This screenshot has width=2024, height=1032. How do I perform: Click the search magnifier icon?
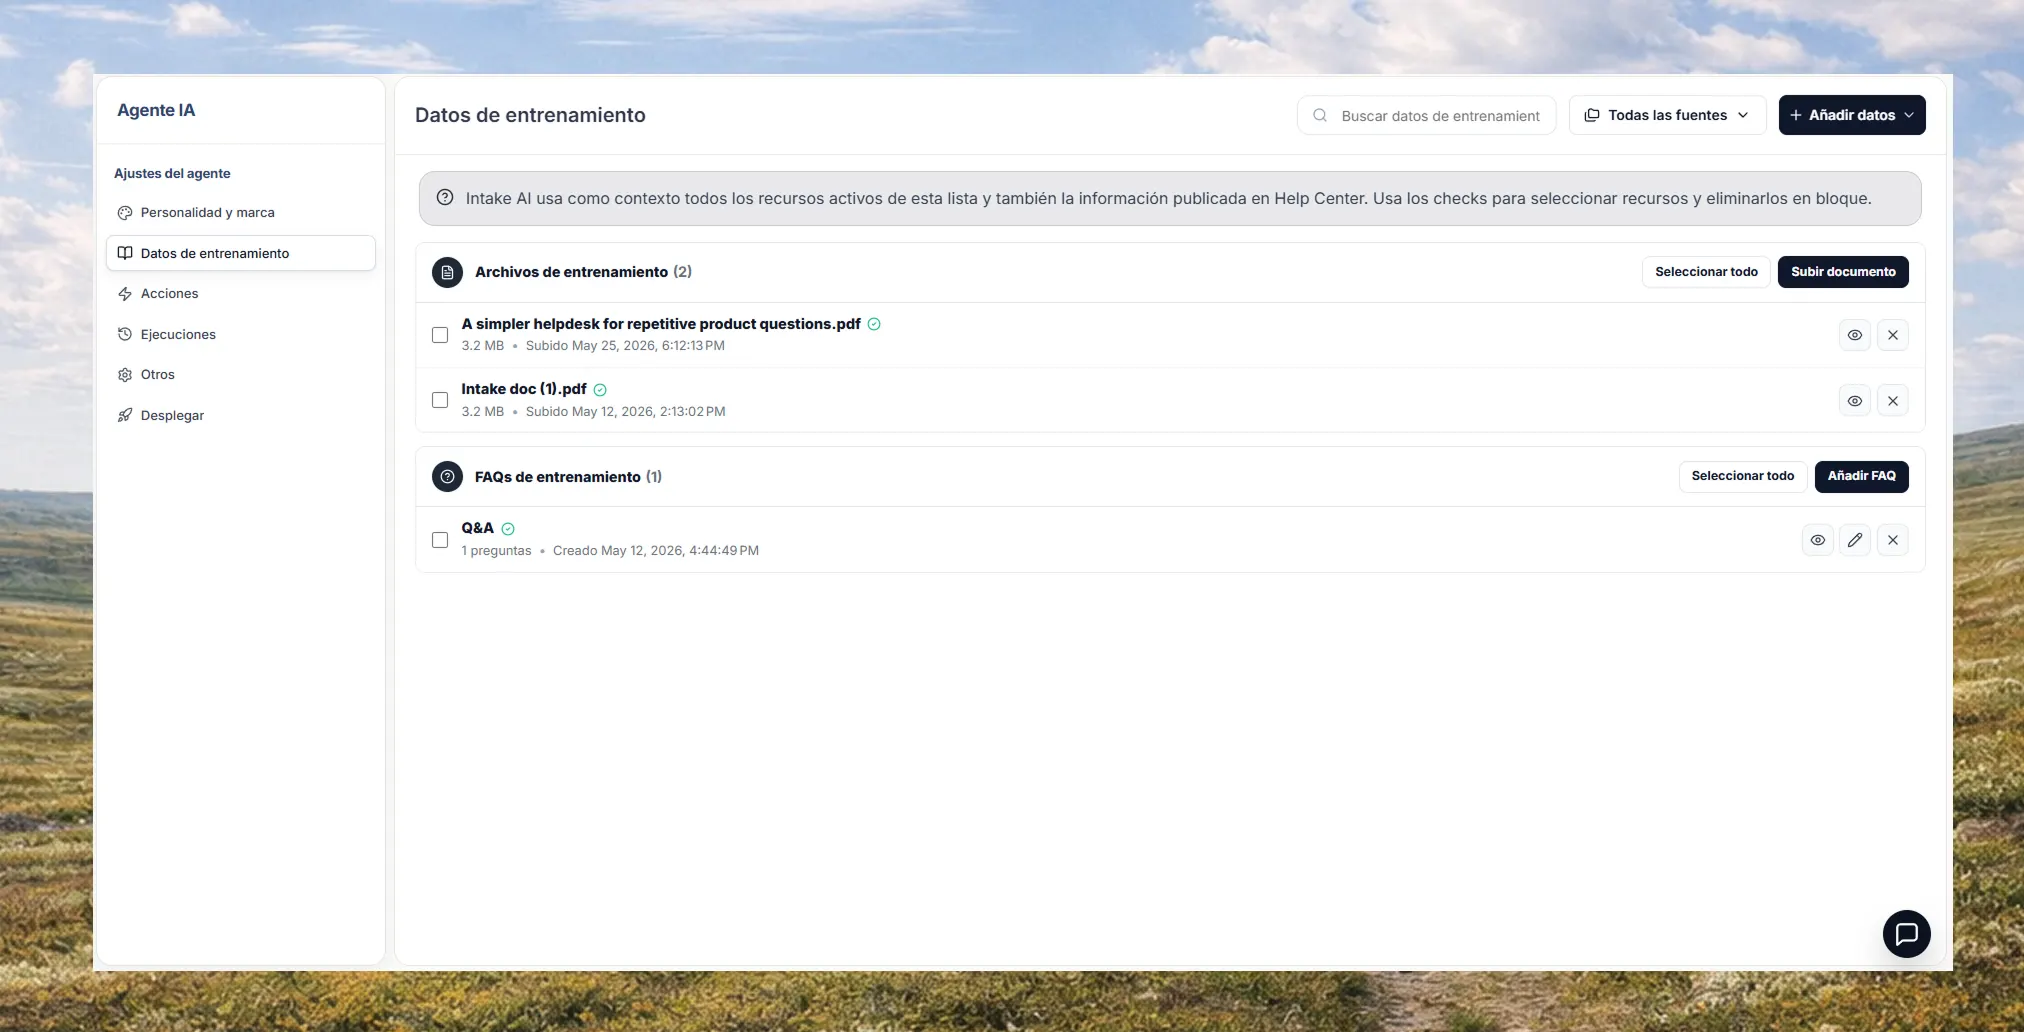coord(1320,115)
